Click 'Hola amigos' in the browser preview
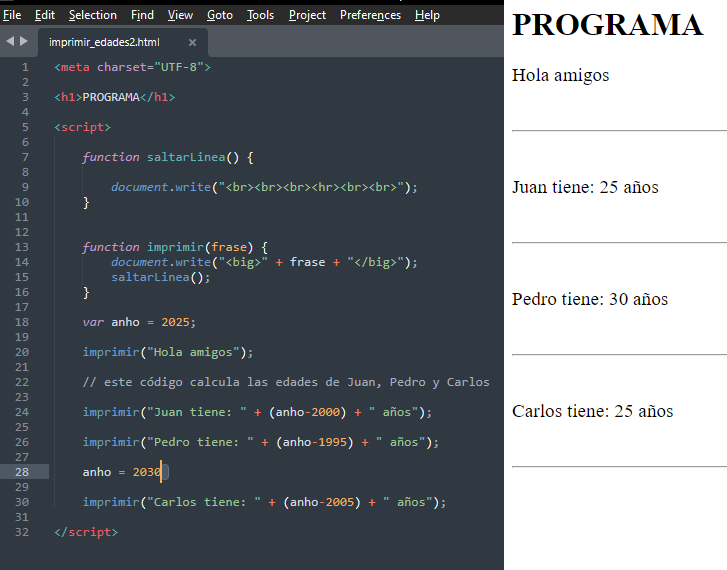 (x=561, y=76)
